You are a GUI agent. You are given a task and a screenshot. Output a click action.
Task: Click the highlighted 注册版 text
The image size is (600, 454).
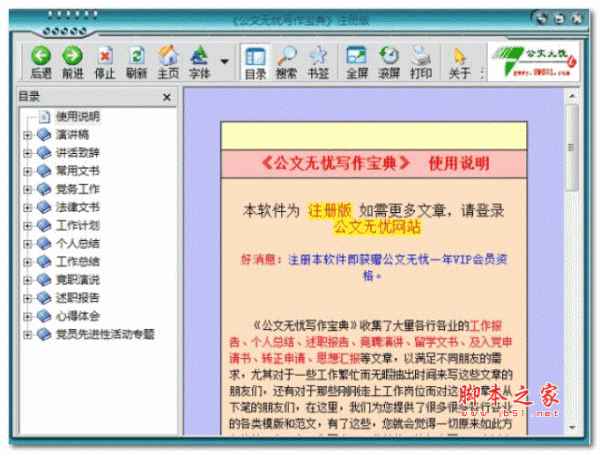[x=330, y=211]
